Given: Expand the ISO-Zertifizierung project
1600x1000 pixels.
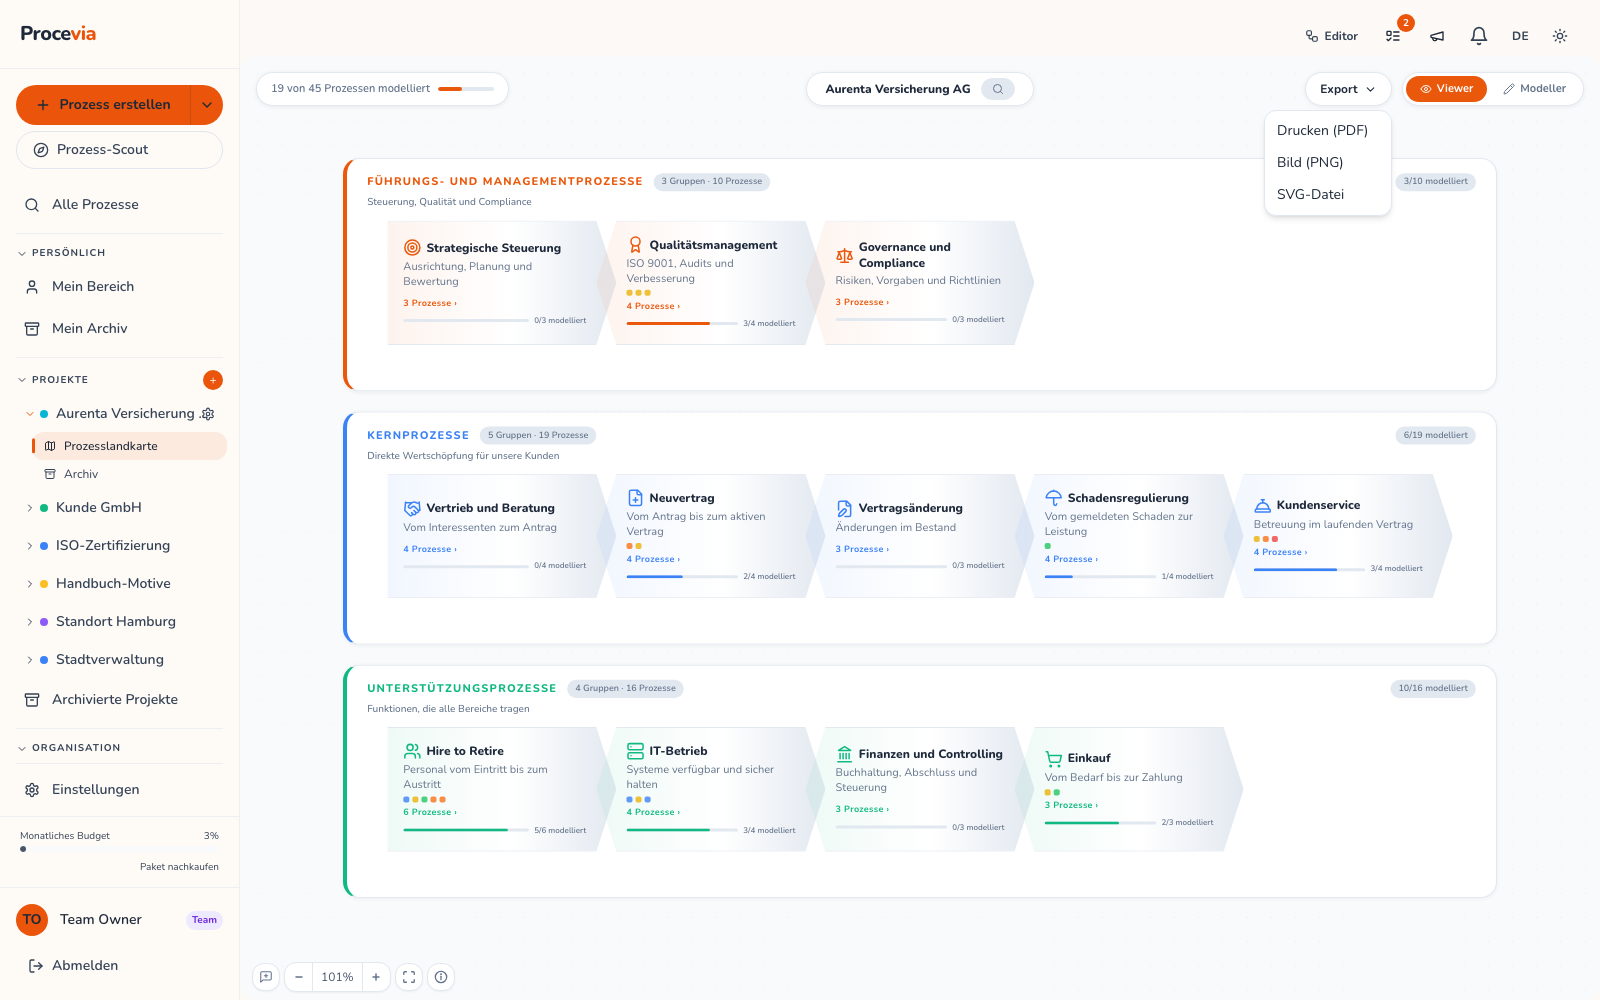Looking at the screenshot, I should [x=30, y=546].
